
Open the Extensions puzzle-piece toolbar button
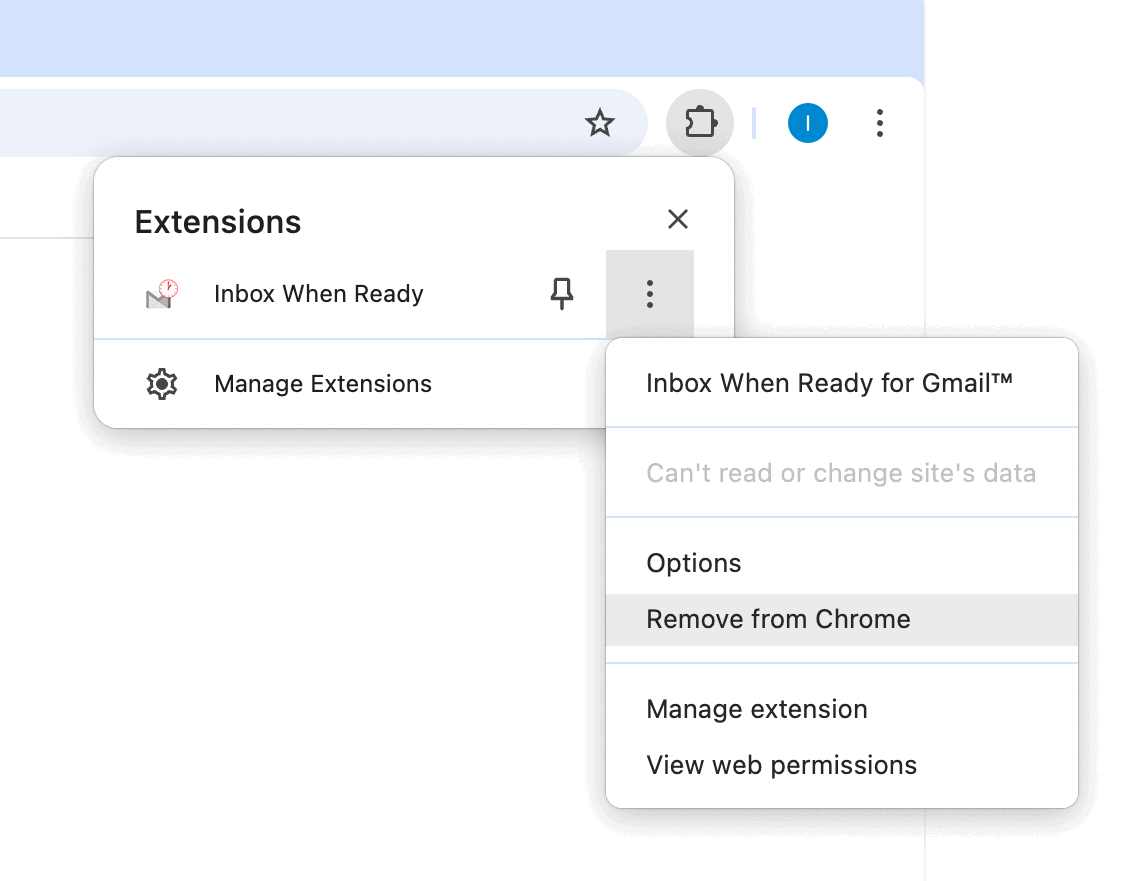(700, 123)
